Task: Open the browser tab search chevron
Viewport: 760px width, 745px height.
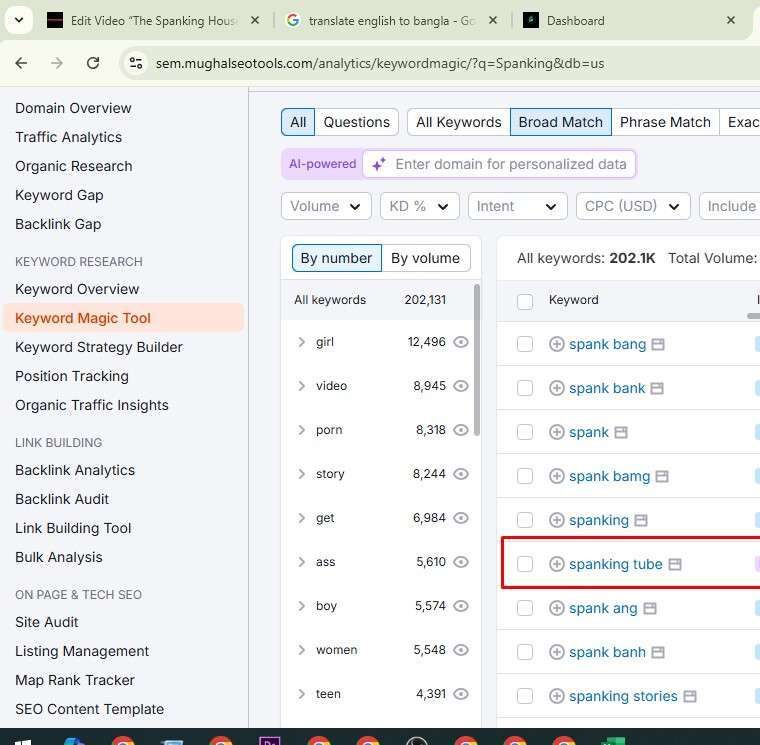Action: [x=18, y=20]
